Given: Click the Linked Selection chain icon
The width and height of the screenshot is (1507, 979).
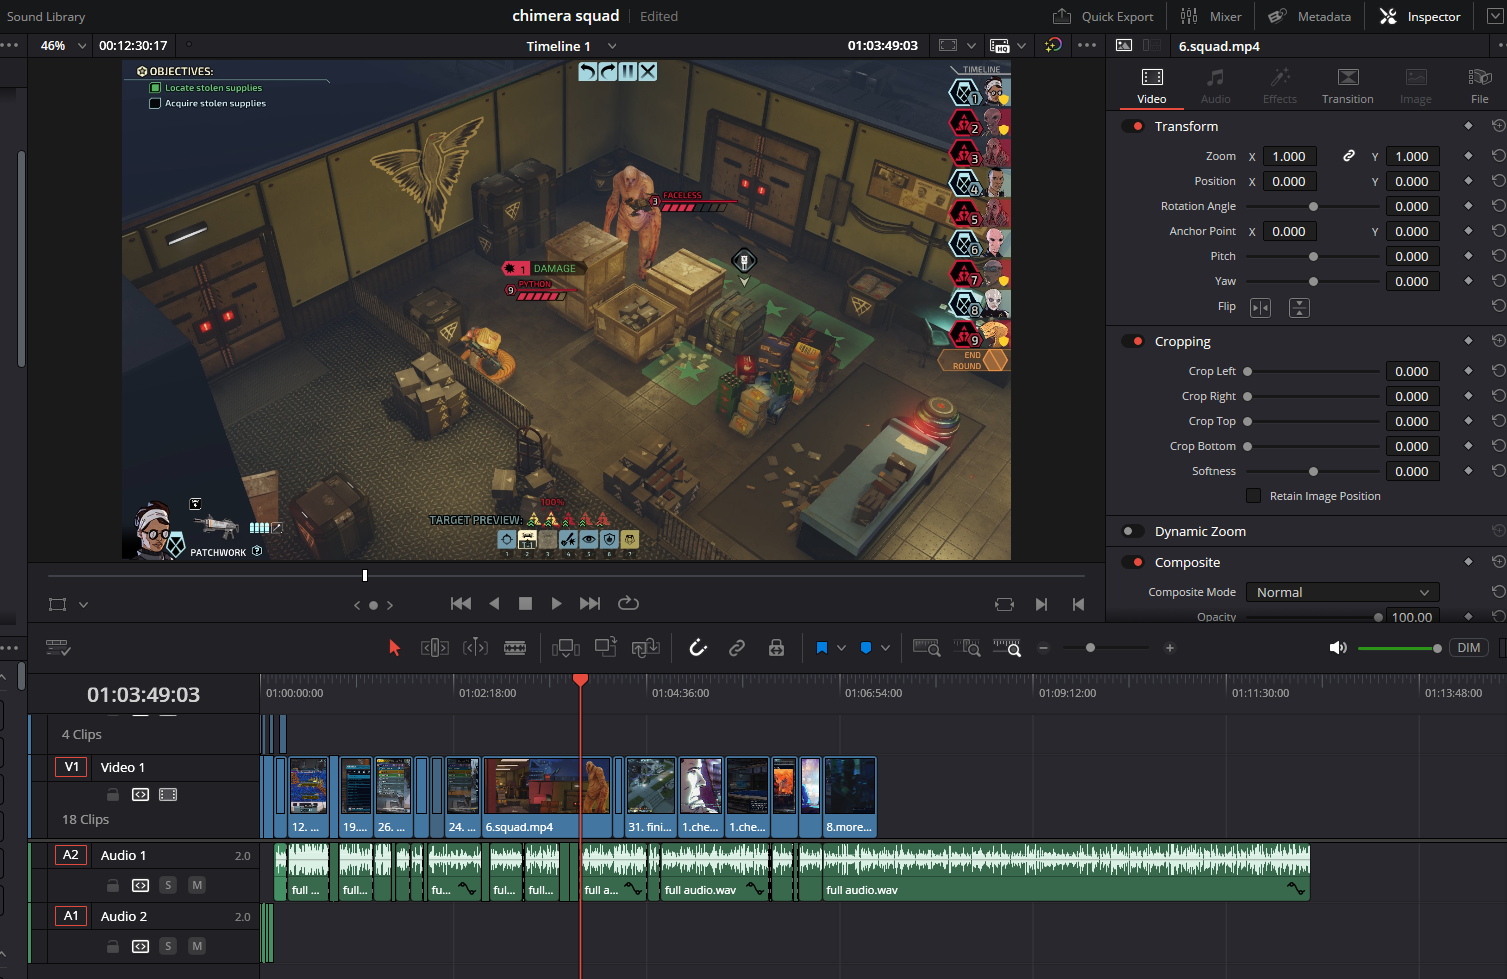Looking at the screenshot, I should point(737,648).
